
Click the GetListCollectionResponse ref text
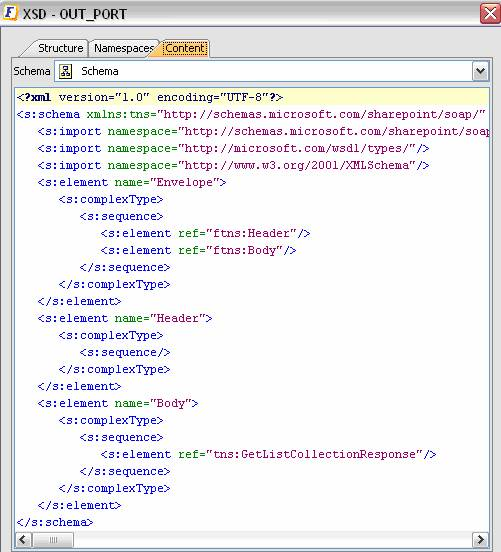314,454
